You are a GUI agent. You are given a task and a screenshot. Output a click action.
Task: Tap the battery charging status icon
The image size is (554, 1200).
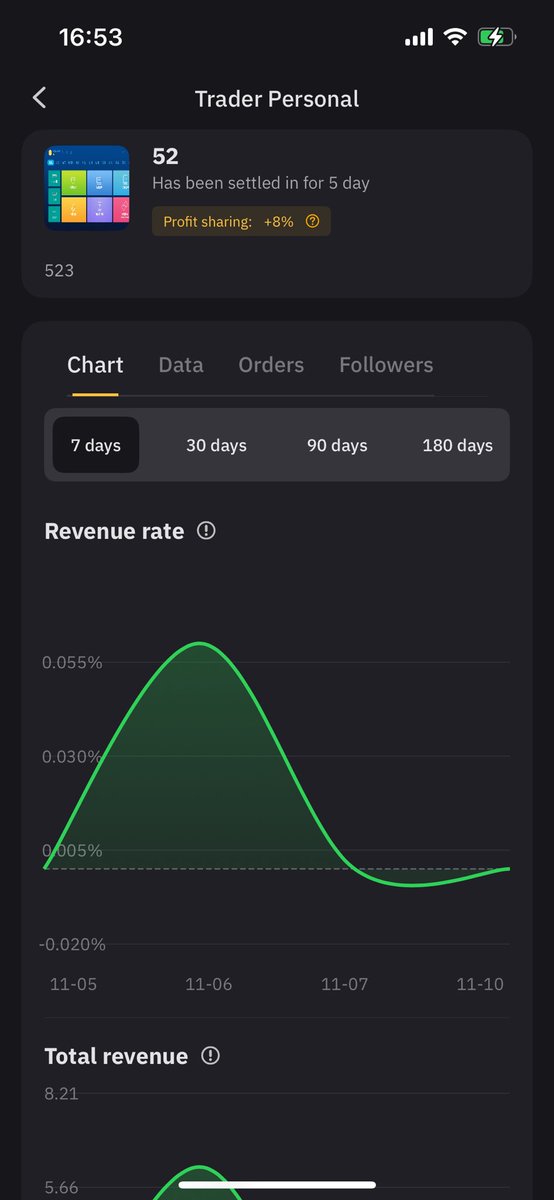pyautogui.click(x=497, y=38)
